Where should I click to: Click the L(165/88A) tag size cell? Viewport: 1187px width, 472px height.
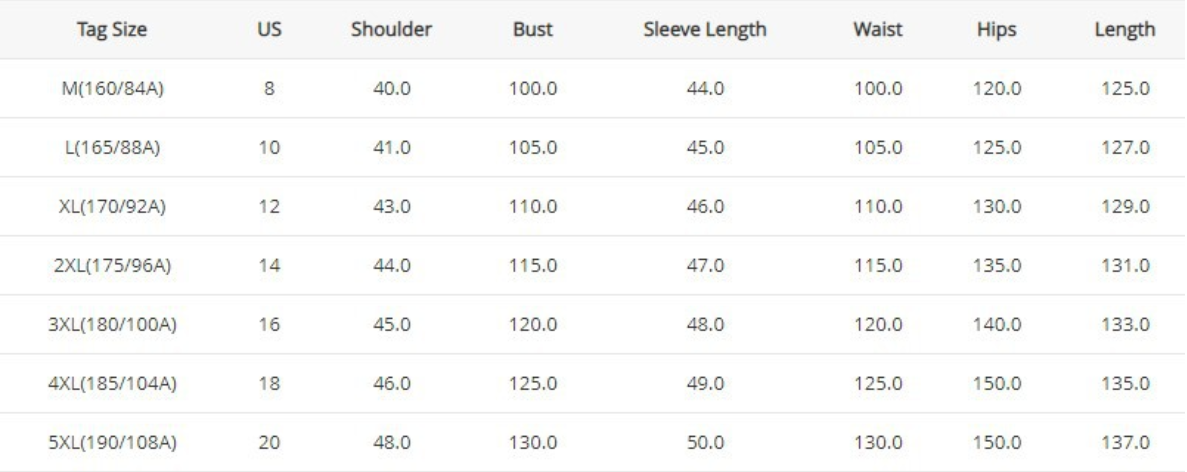(x=112, y=148)
